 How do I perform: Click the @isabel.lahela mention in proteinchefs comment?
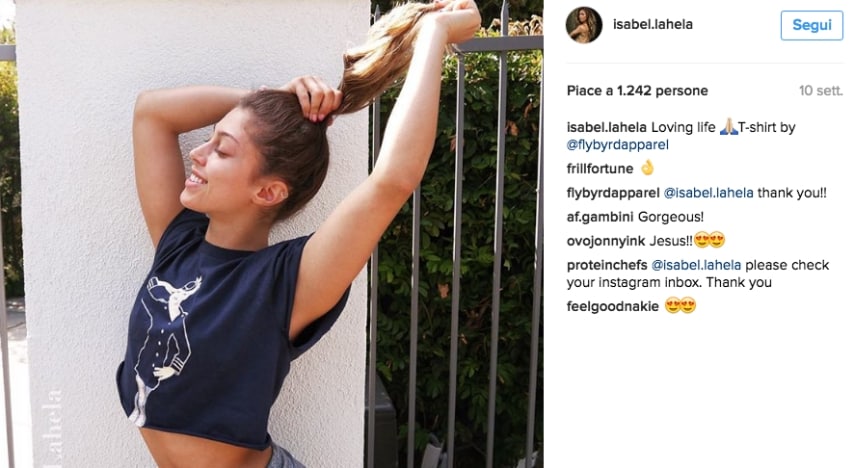coord(696,265)
